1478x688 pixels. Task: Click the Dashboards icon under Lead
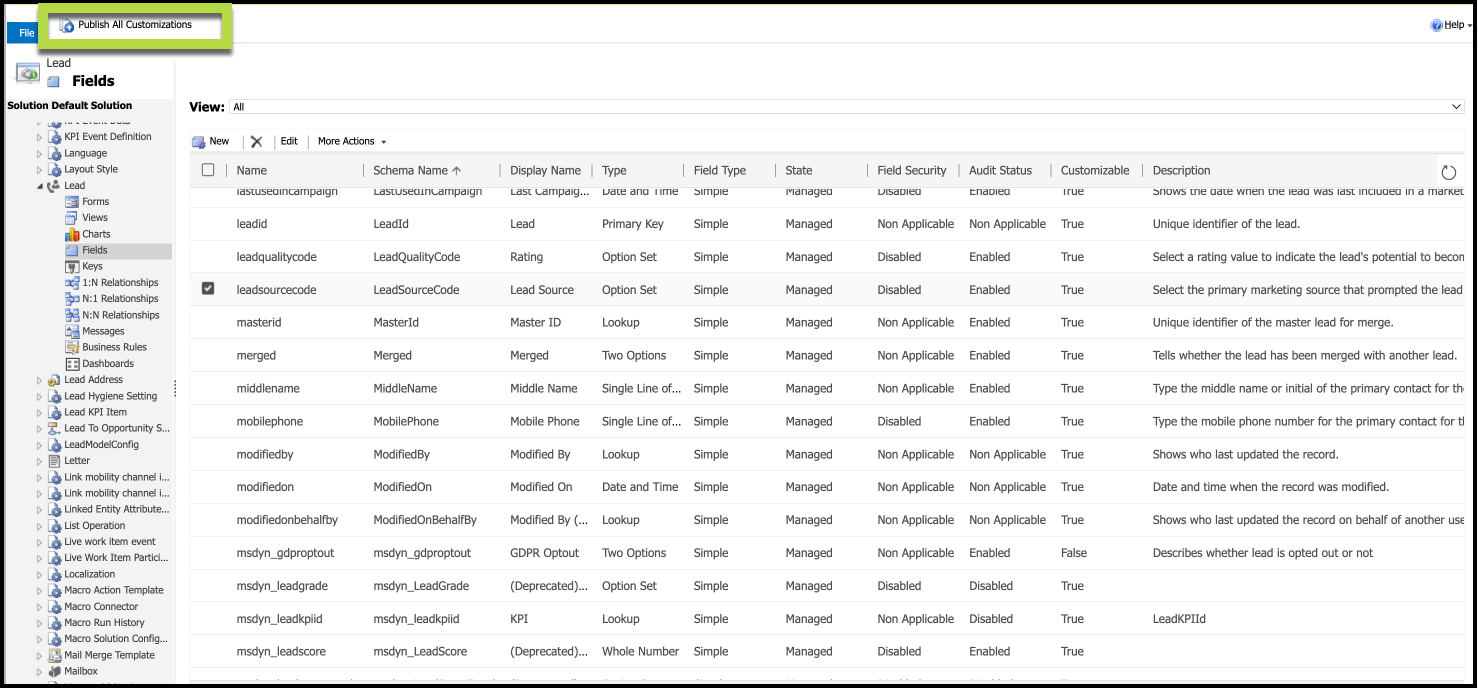(x=72, y=364)
